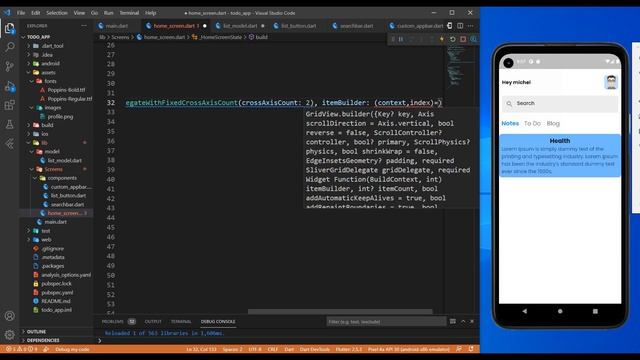Stop debugging with the red square
Image resolution: width=640 pixels, height=360 pixels.
click(x=463, y=40)
